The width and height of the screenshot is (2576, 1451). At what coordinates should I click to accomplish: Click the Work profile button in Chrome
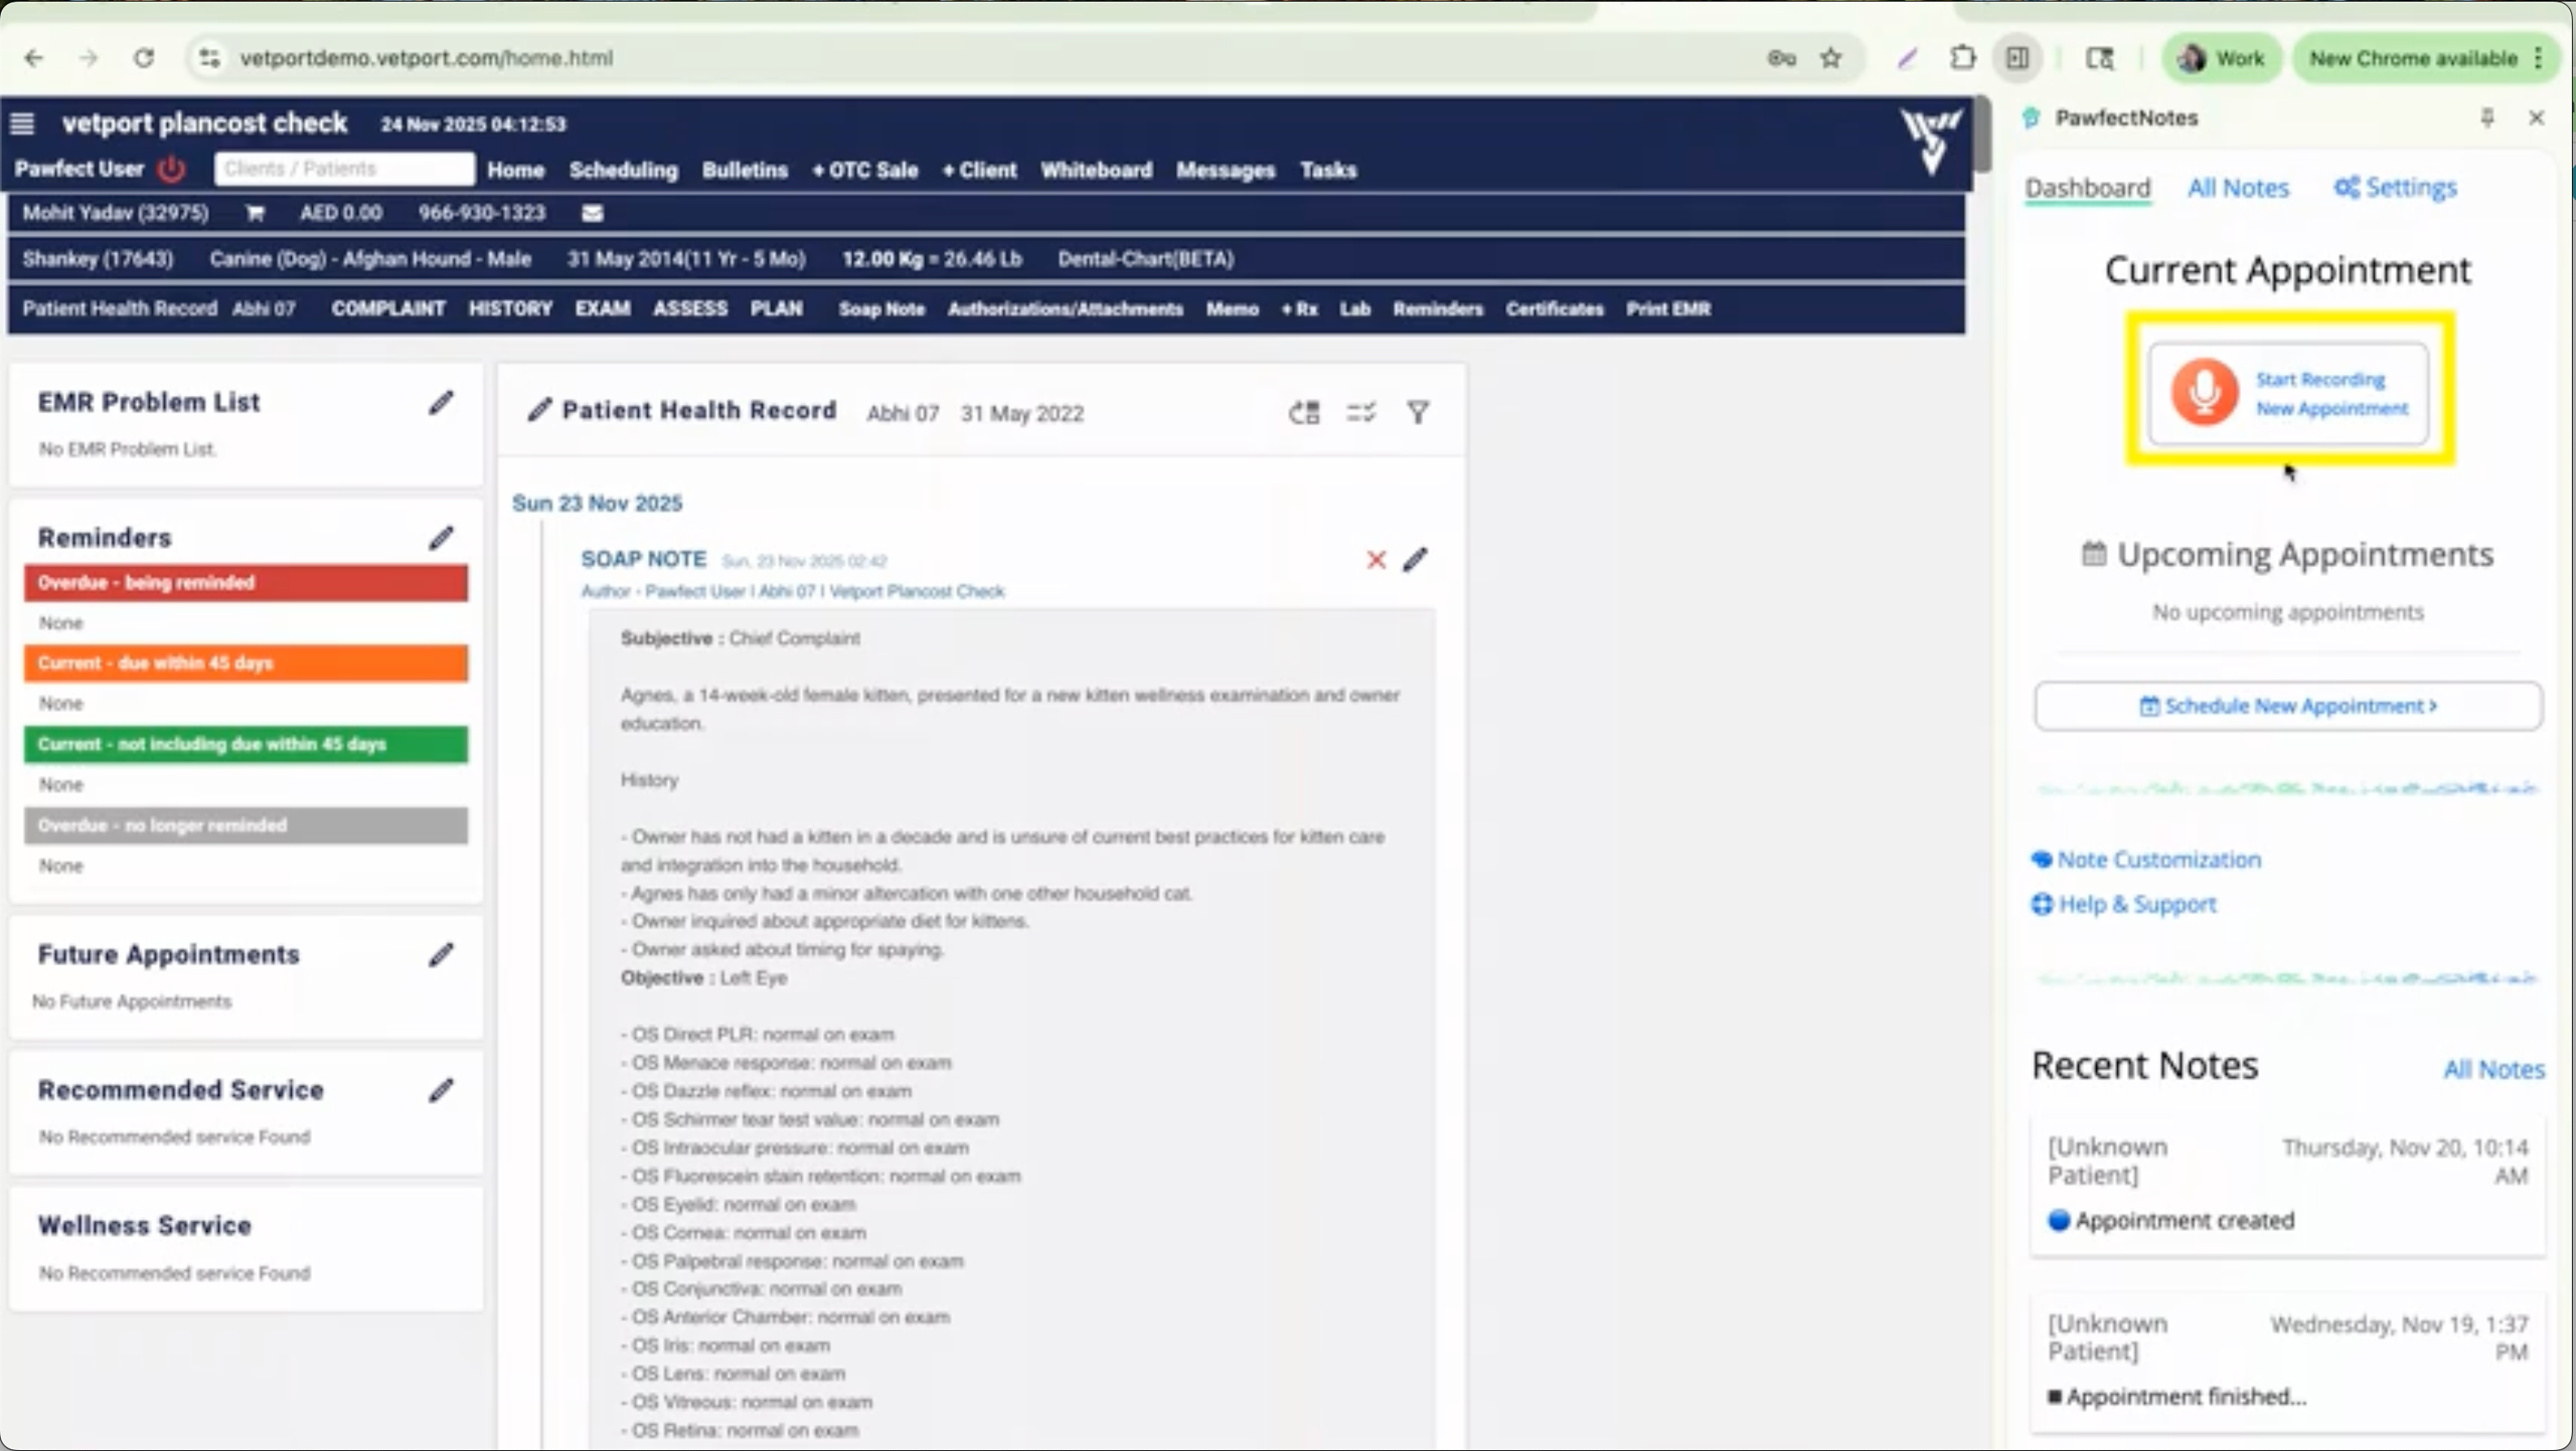(x=2221, y=58)
